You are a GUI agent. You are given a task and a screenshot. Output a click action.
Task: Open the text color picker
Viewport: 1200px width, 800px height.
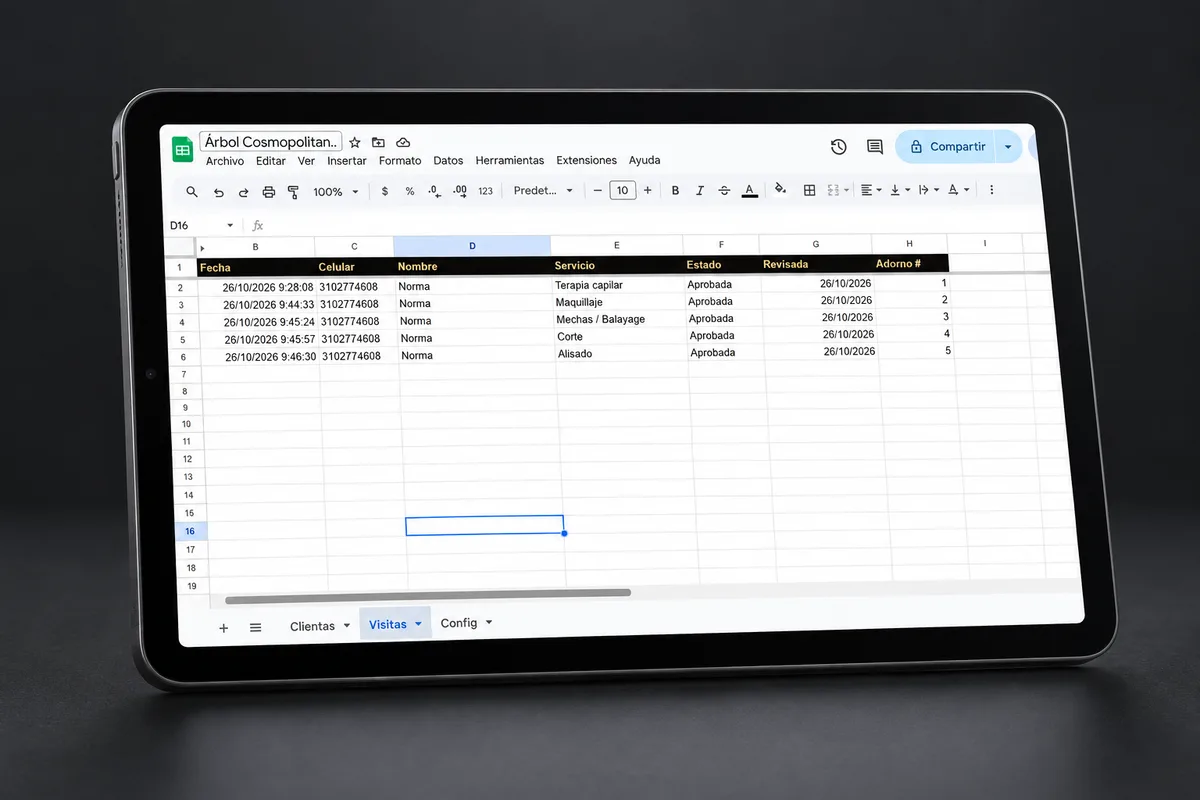(750, 190)
